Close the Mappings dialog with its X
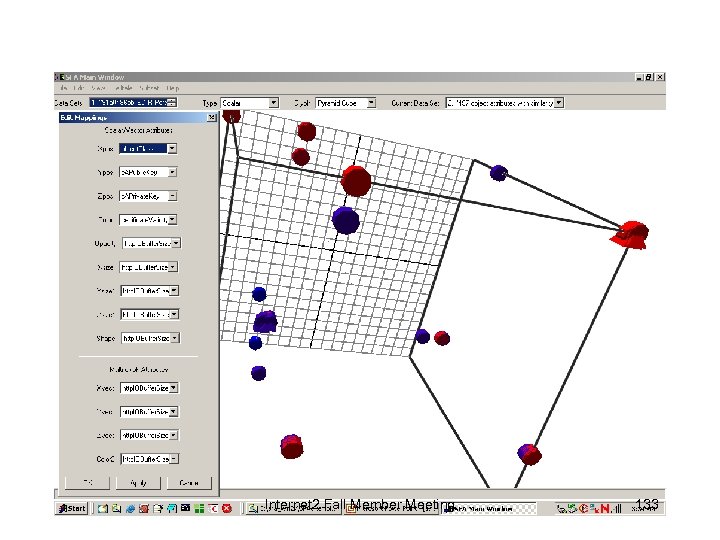This screenshot has width=720, height=540. (x=212, y=118)
